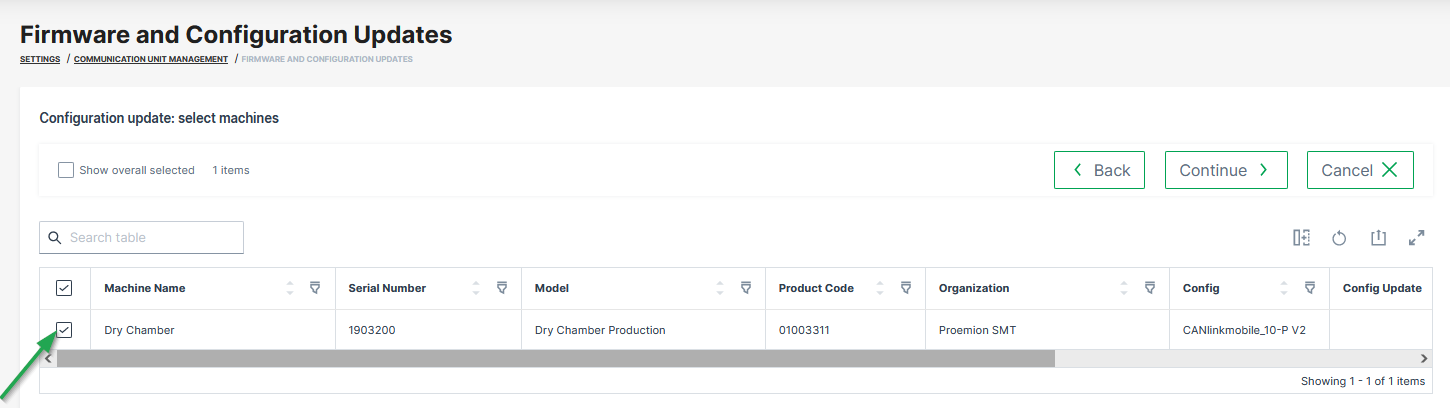Open filter for Machine Name column
Viewport: 1450px width, 408px height.
click(315, 288)
